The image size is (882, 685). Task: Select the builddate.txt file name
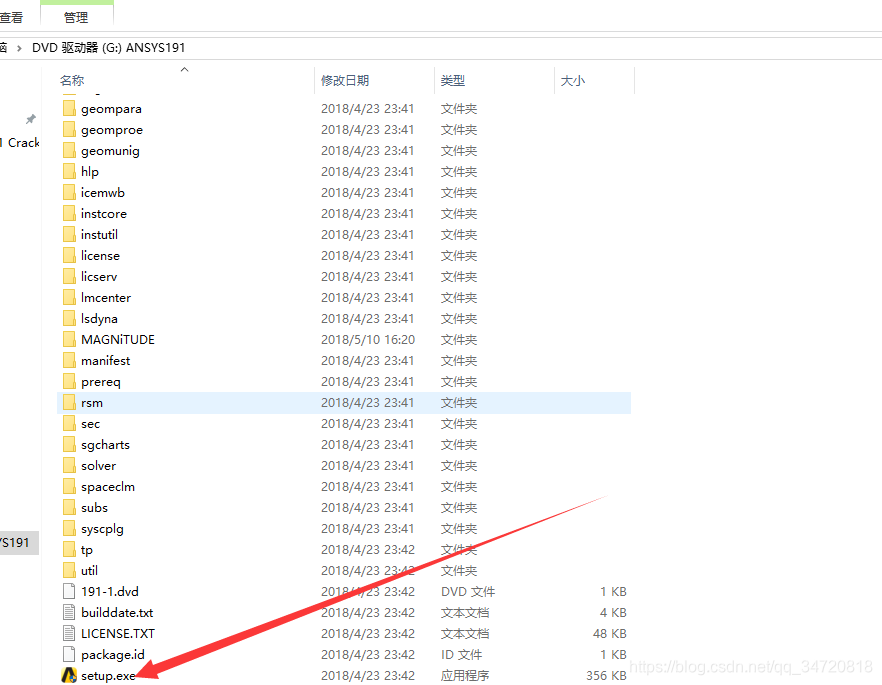tap(117, 612)
